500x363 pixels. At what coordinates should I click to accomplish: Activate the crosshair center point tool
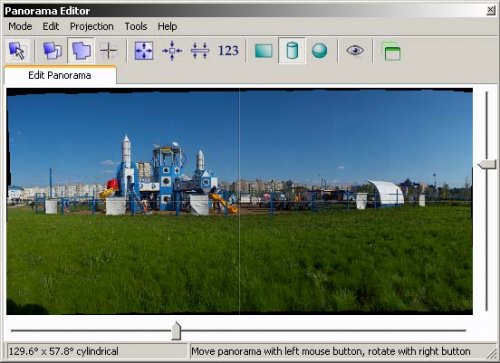click(108, 51)
